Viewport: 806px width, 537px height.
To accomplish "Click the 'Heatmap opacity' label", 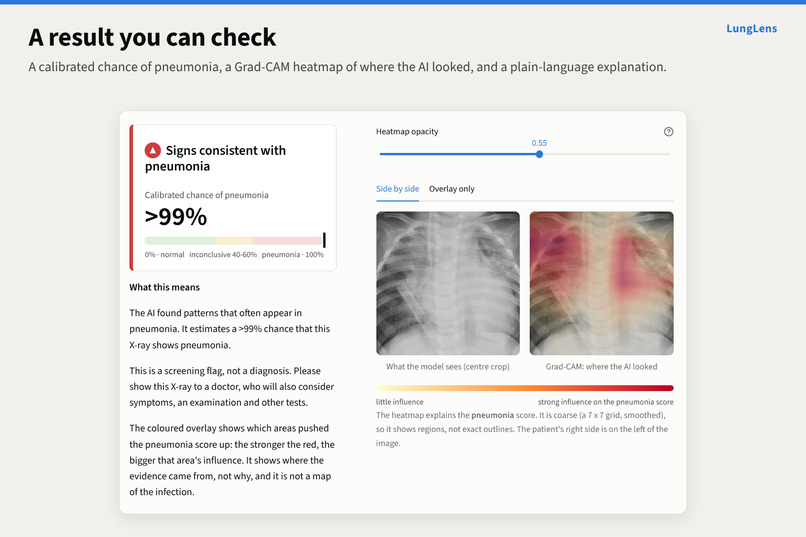I will [407, 132].
